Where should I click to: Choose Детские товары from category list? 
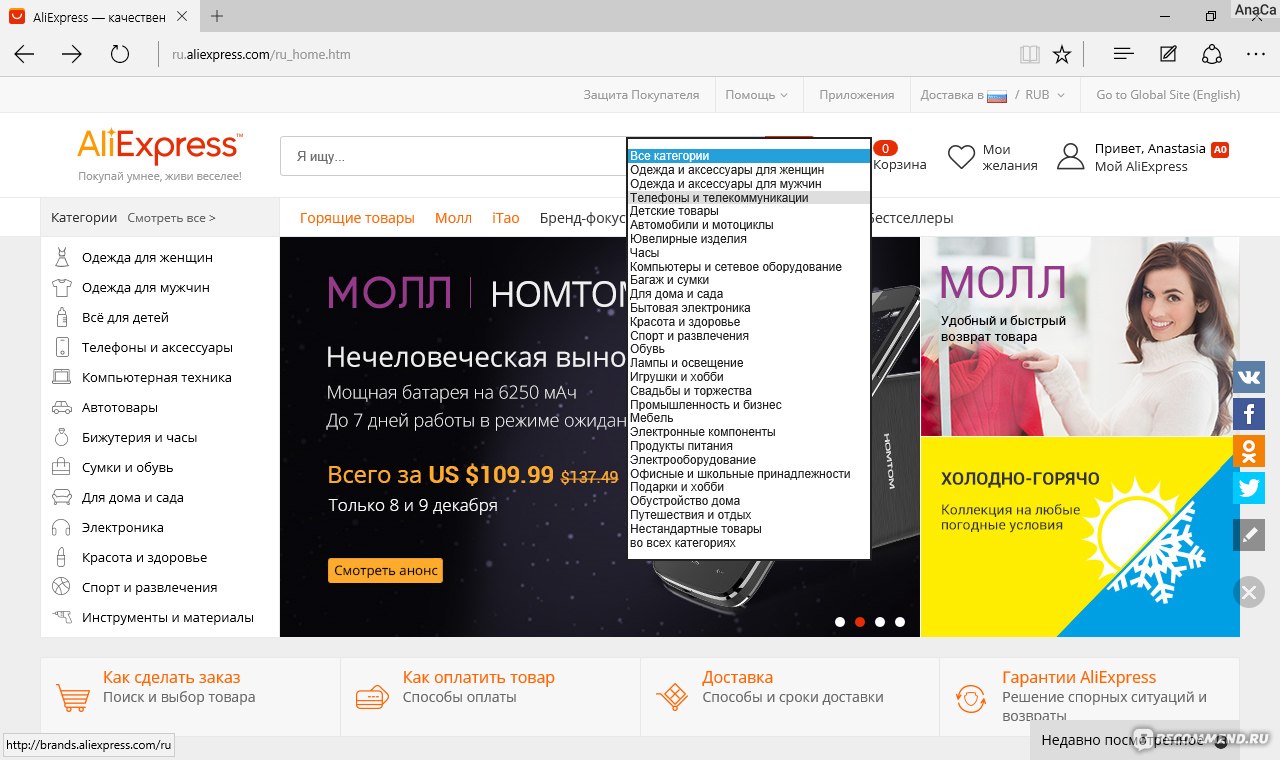coord(749,211)
